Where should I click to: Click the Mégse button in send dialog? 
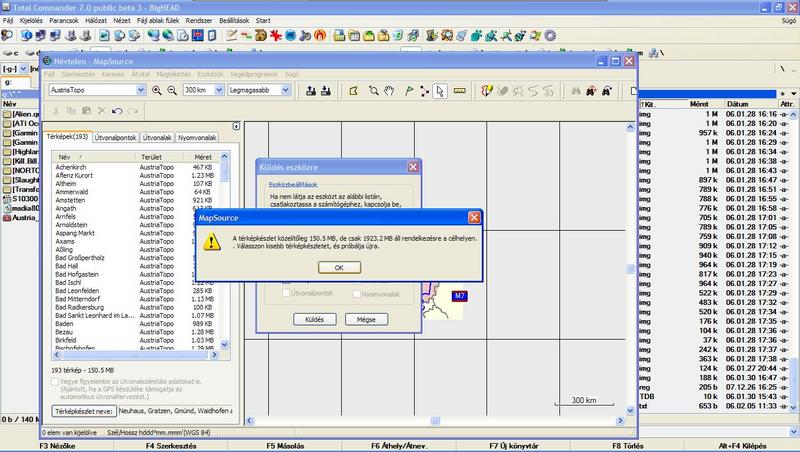[x=366, y=319]
